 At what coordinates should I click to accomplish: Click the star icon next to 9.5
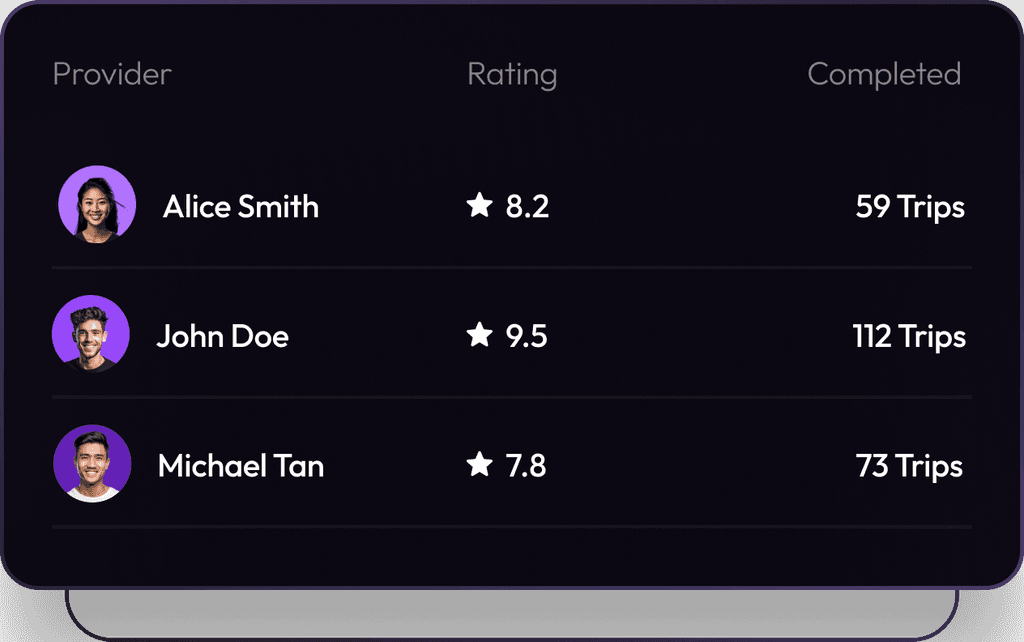[x=480, y=335]
